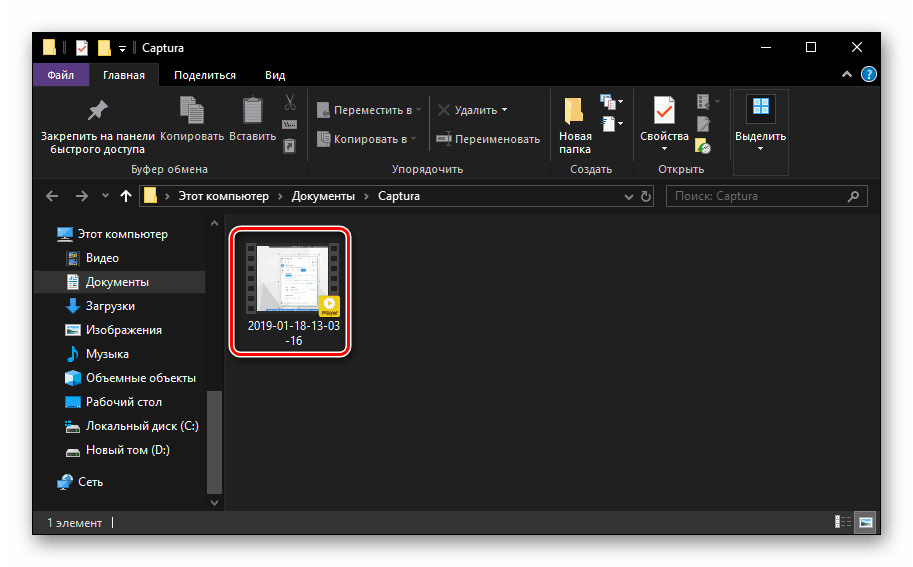The height and width of the screenshot is (567, 913).
Task: Switch to the Поделиться tab
Action: 204,75
